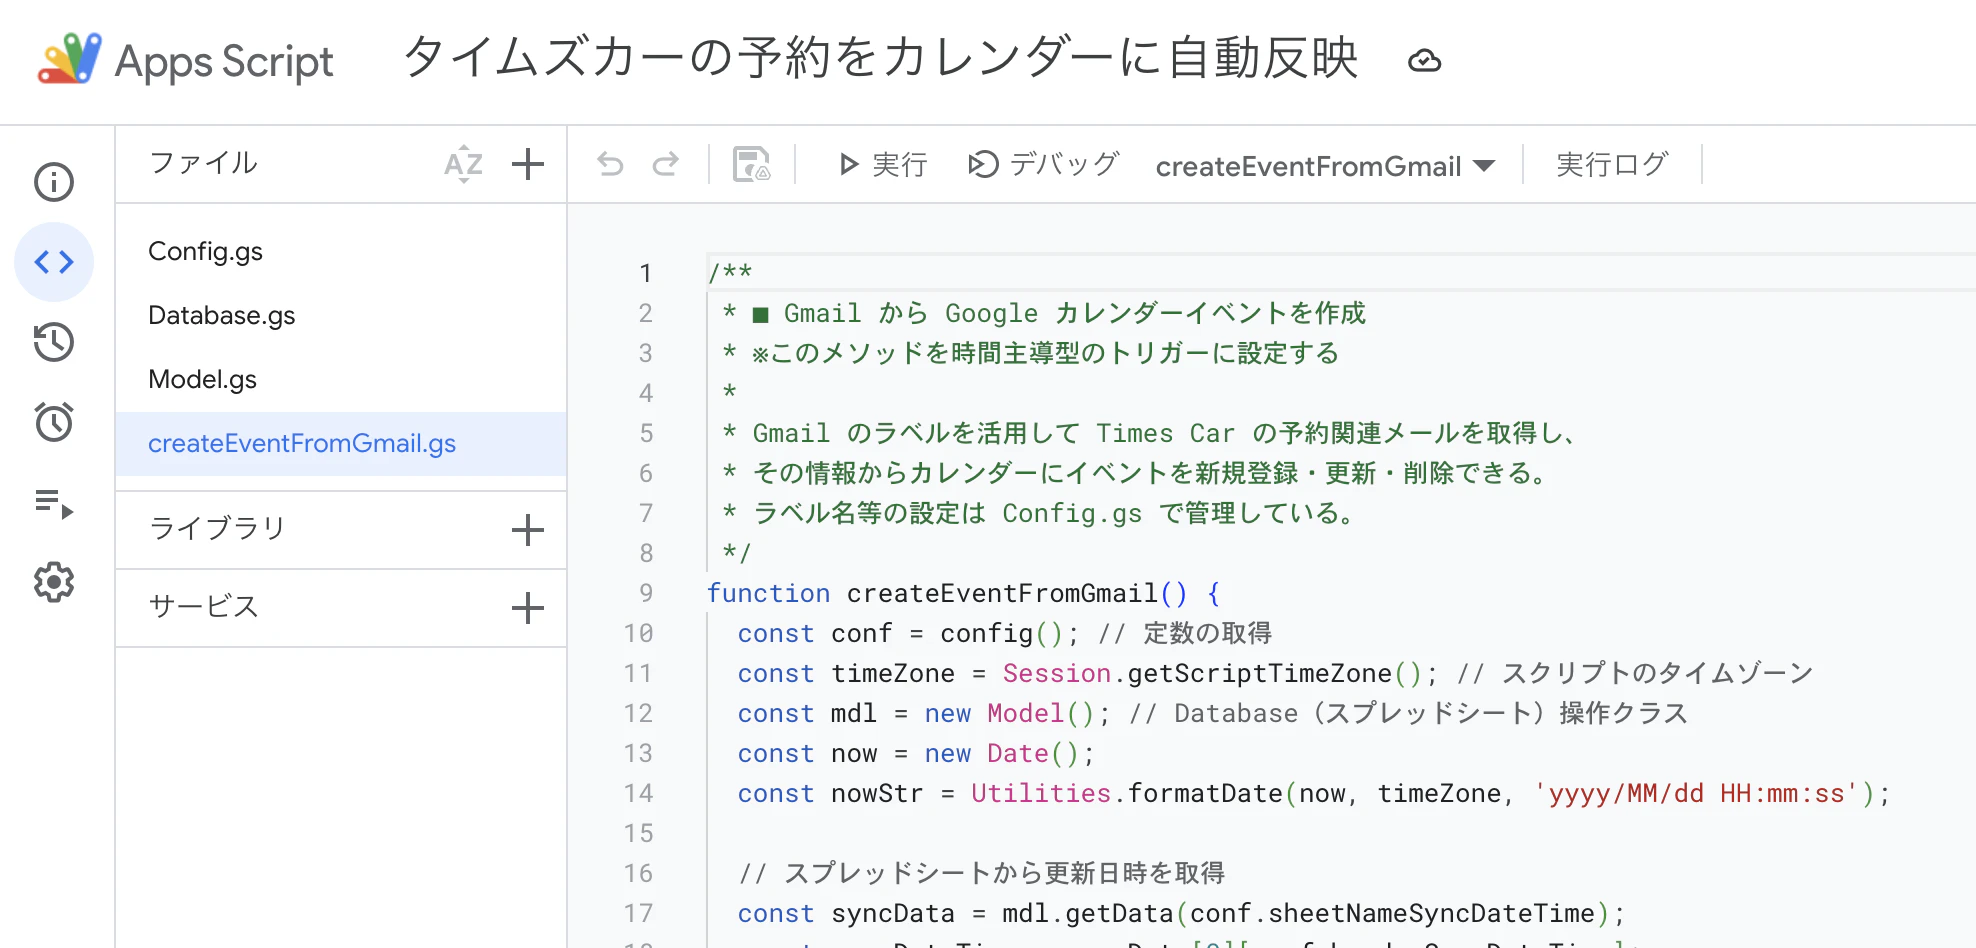Add a library with plus icon

[528, 530]
